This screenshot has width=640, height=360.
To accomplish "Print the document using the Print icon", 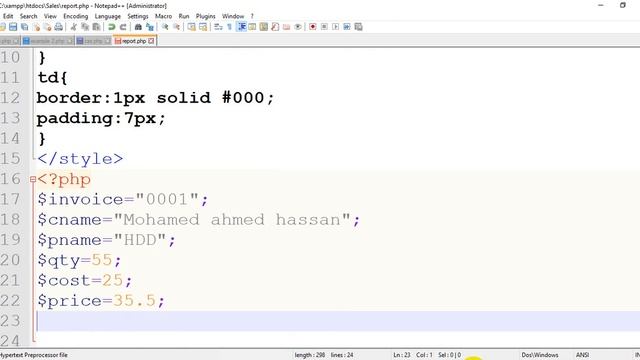I will click(59, 27).
